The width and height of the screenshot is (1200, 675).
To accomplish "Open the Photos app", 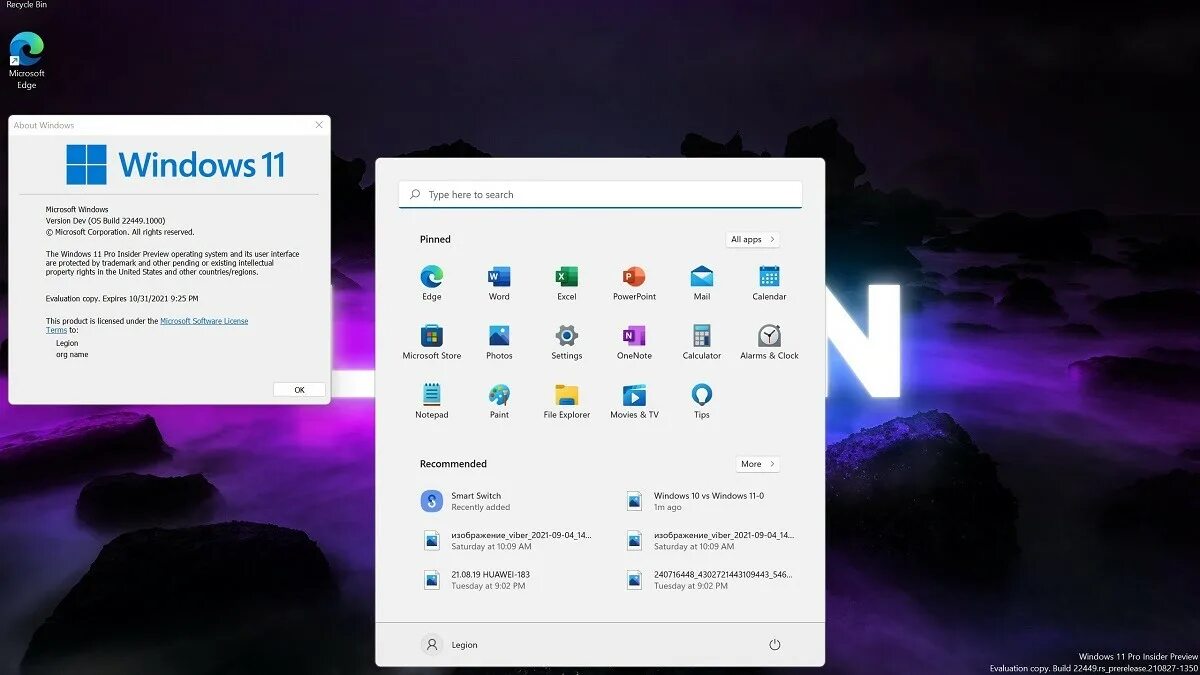I will click(499, 342).
